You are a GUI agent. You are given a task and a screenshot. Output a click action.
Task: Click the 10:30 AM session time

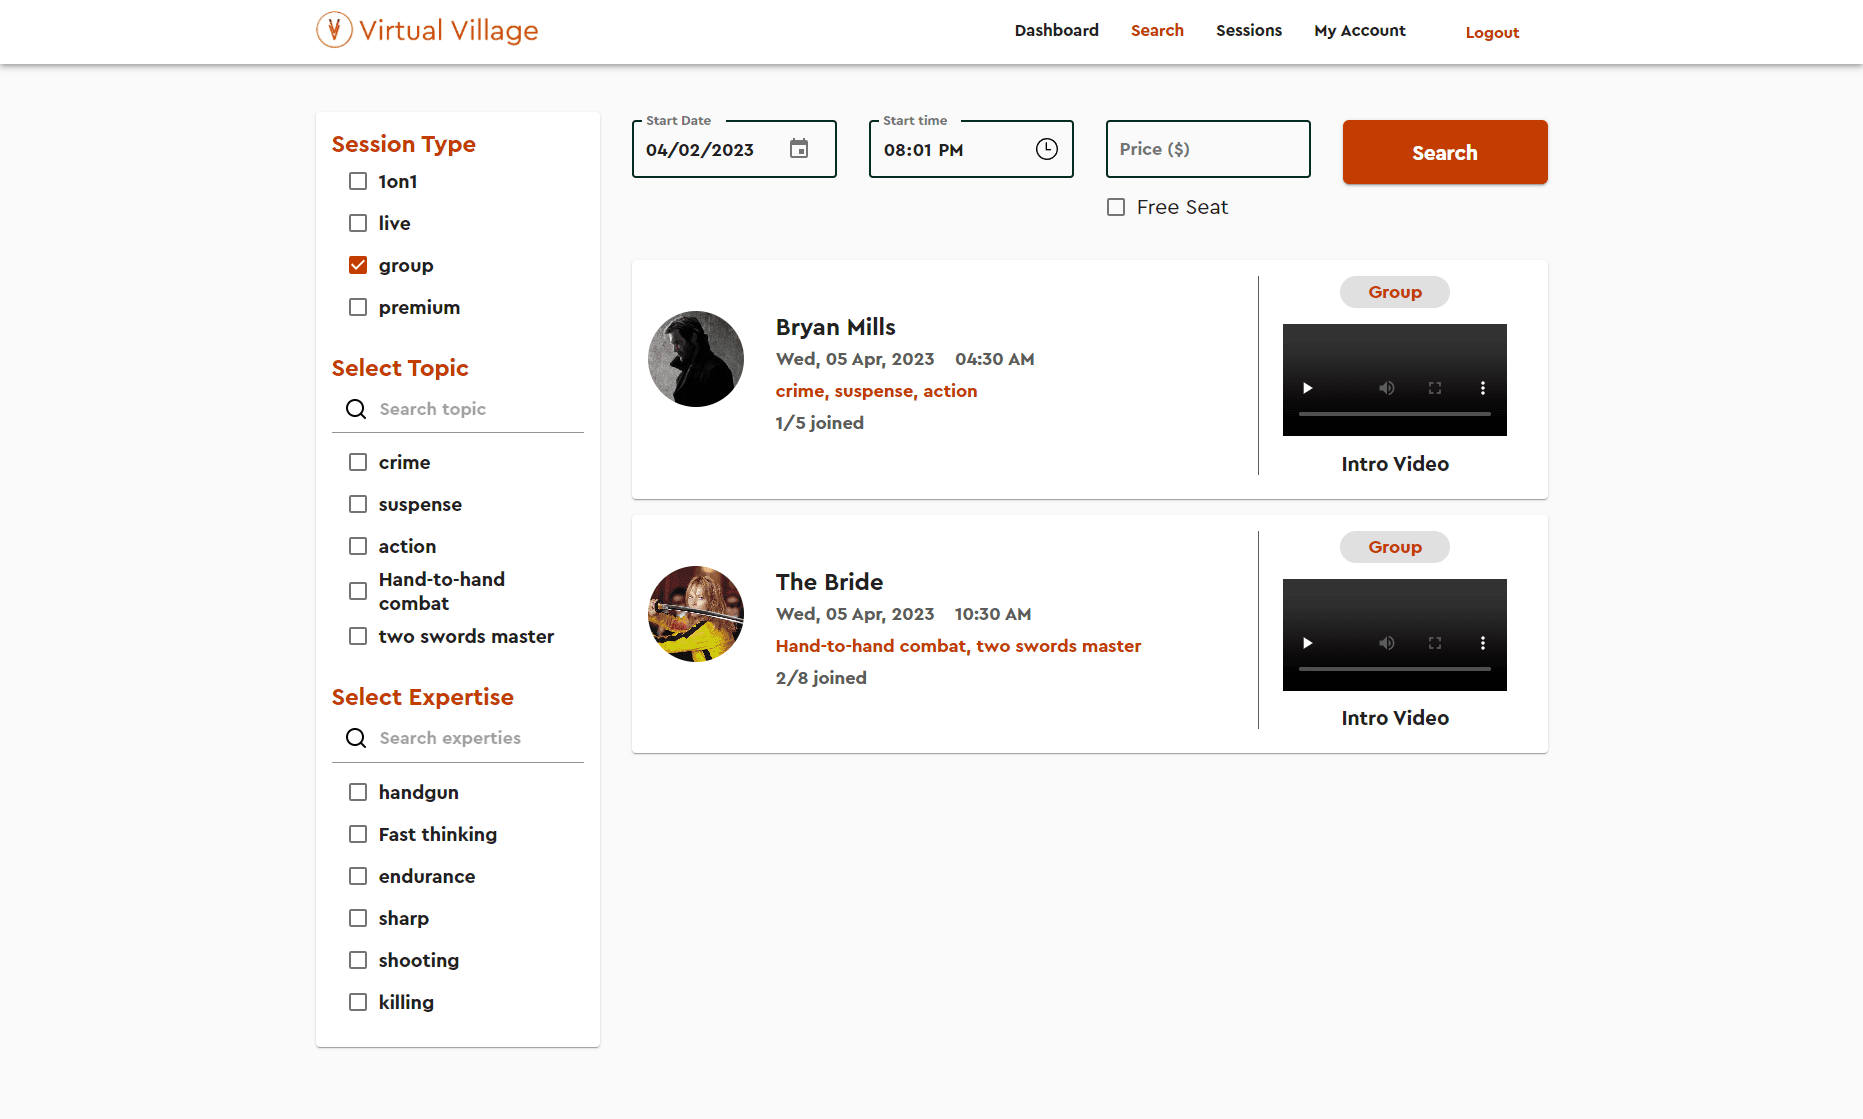(993, 614)
